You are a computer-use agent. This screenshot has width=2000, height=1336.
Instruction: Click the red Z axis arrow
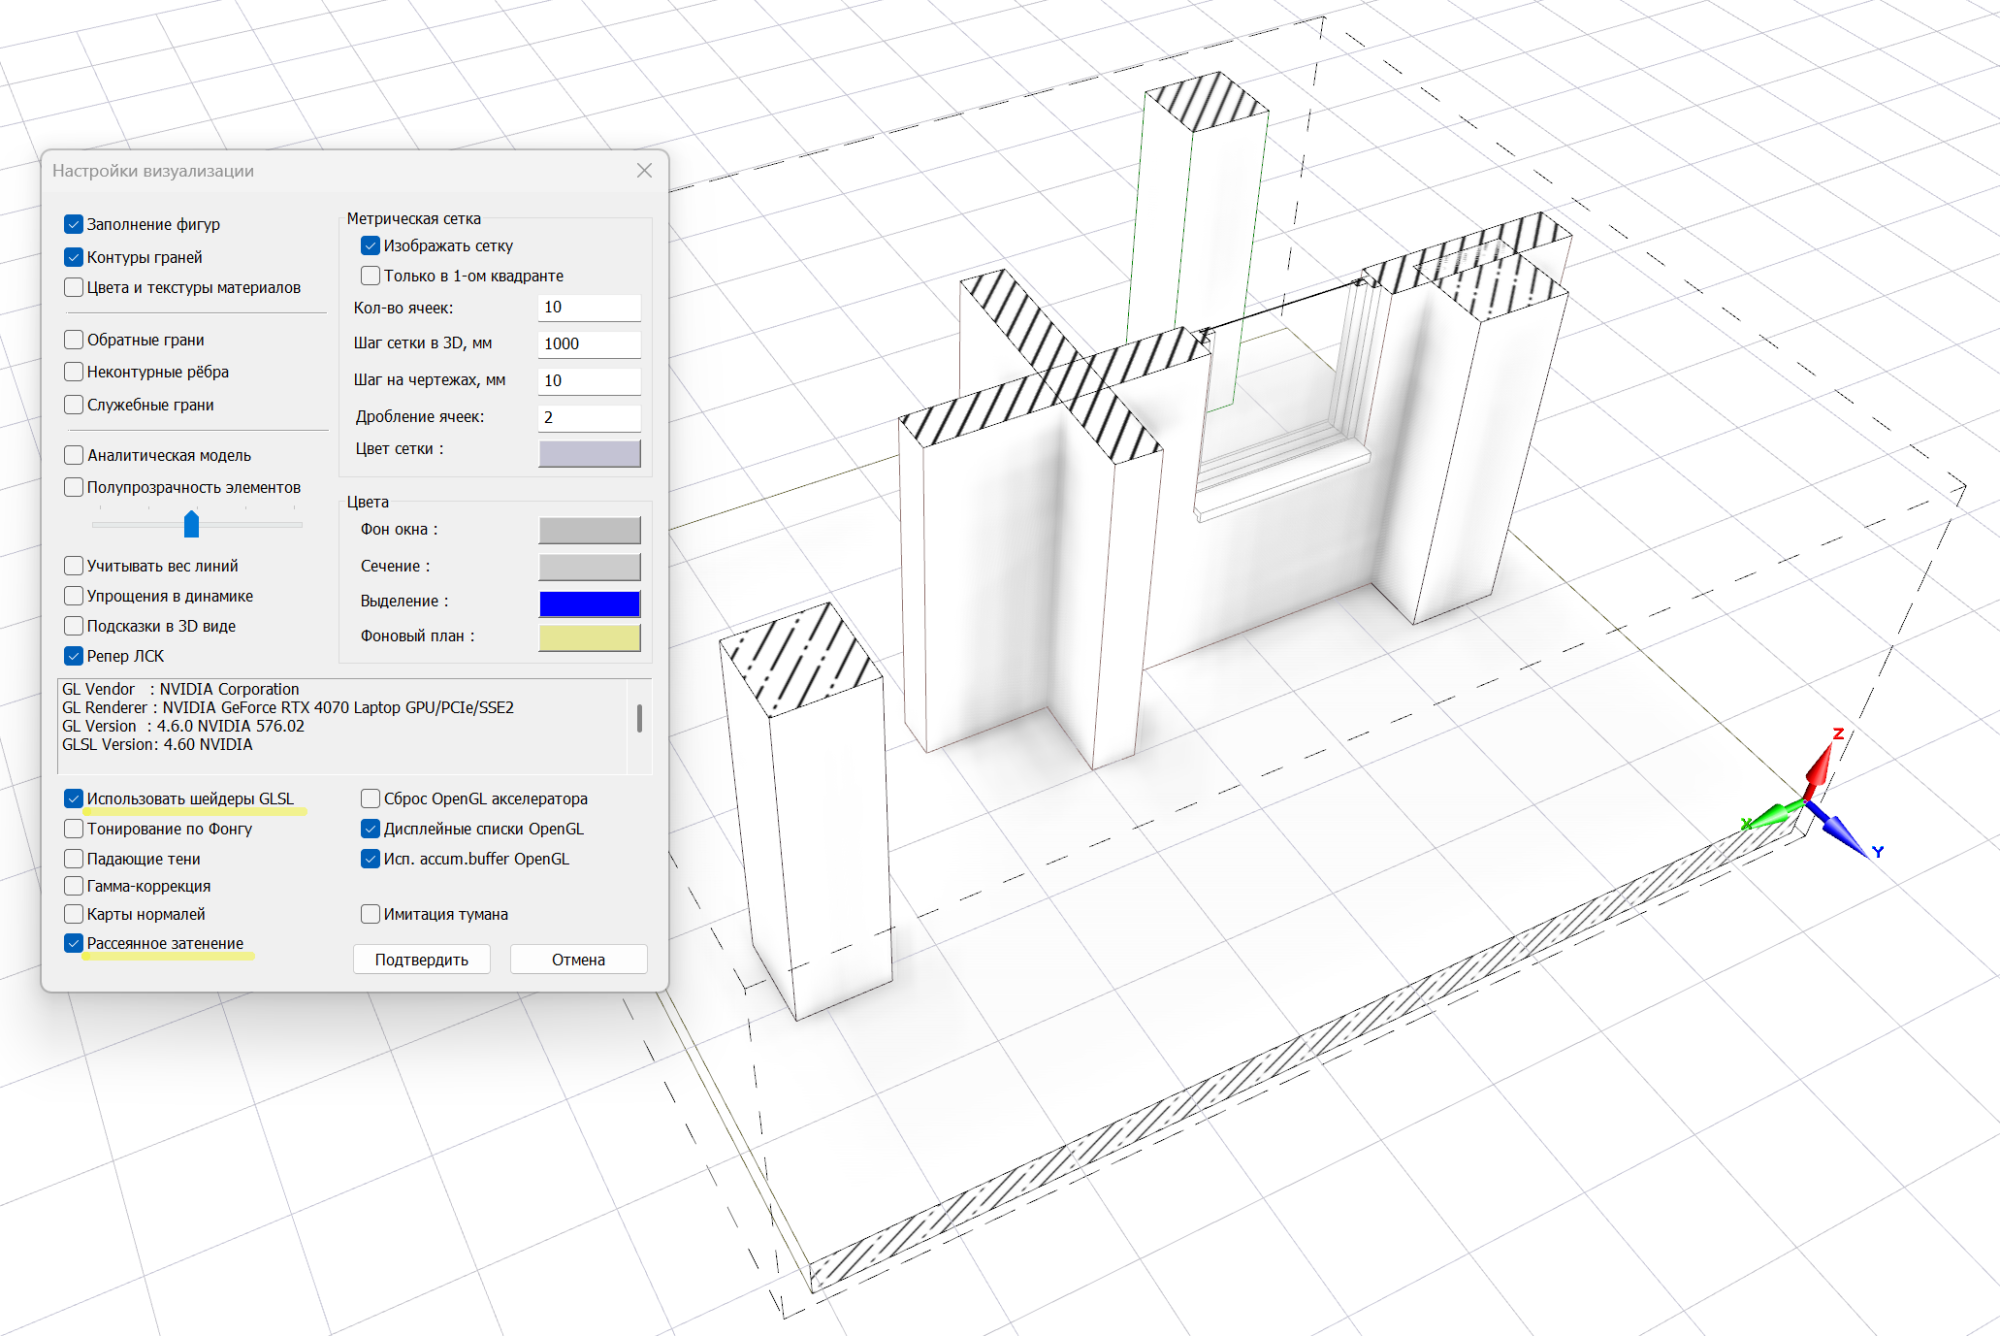click(x=1820, y=770)
